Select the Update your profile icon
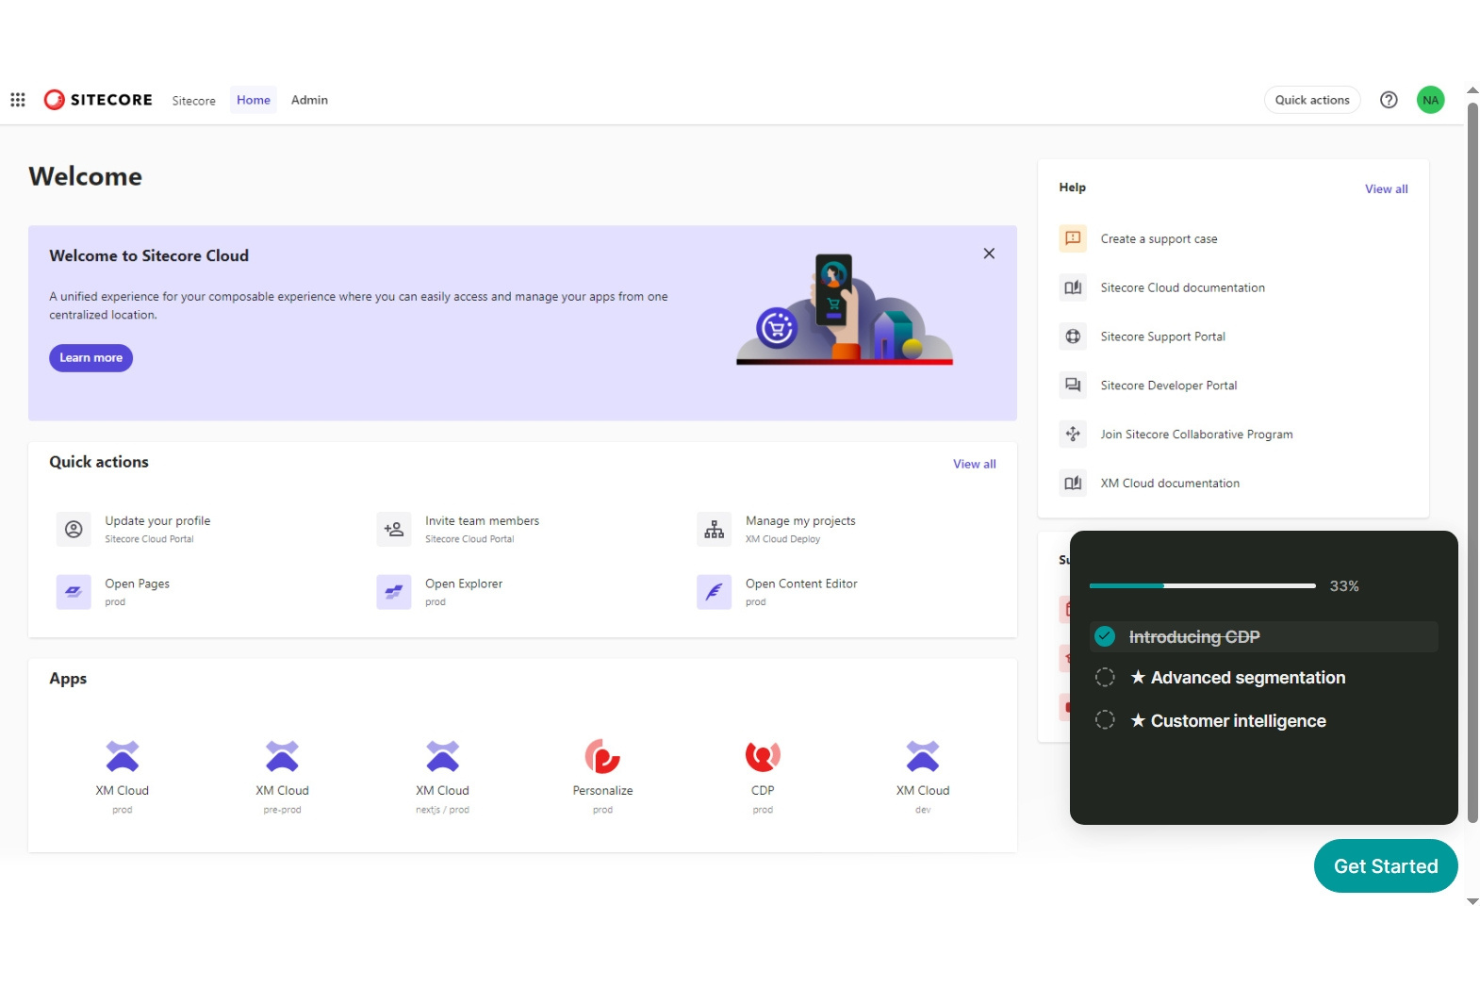 tap(73, 529)
